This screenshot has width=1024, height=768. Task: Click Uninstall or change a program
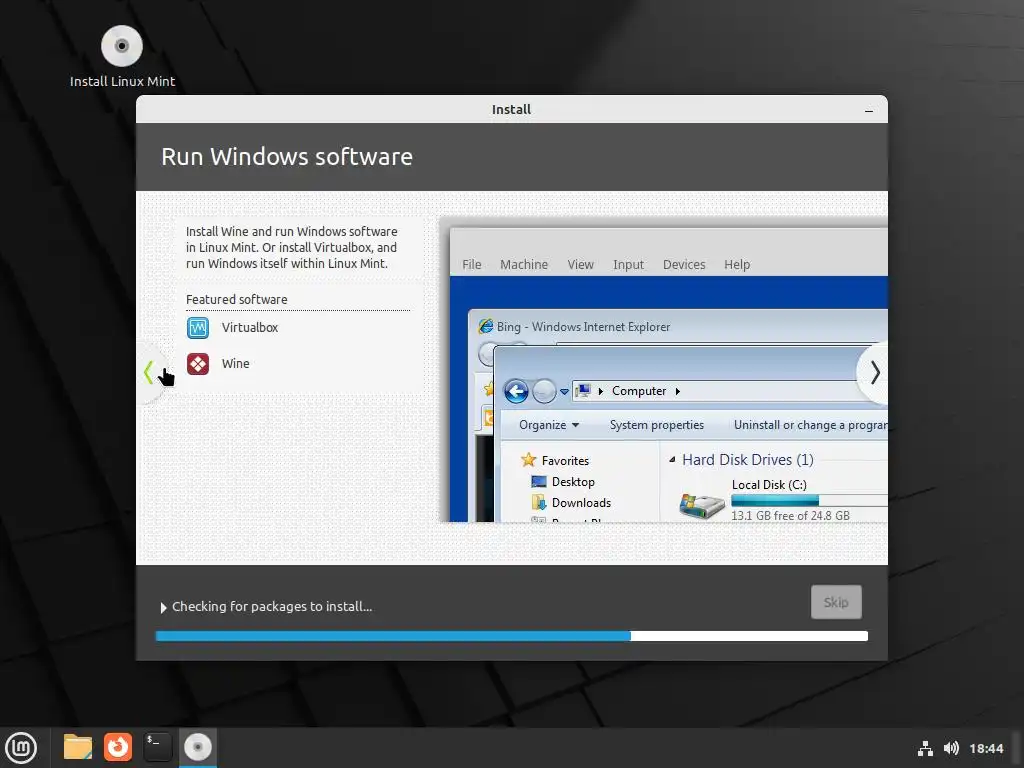tap(810, 425)
